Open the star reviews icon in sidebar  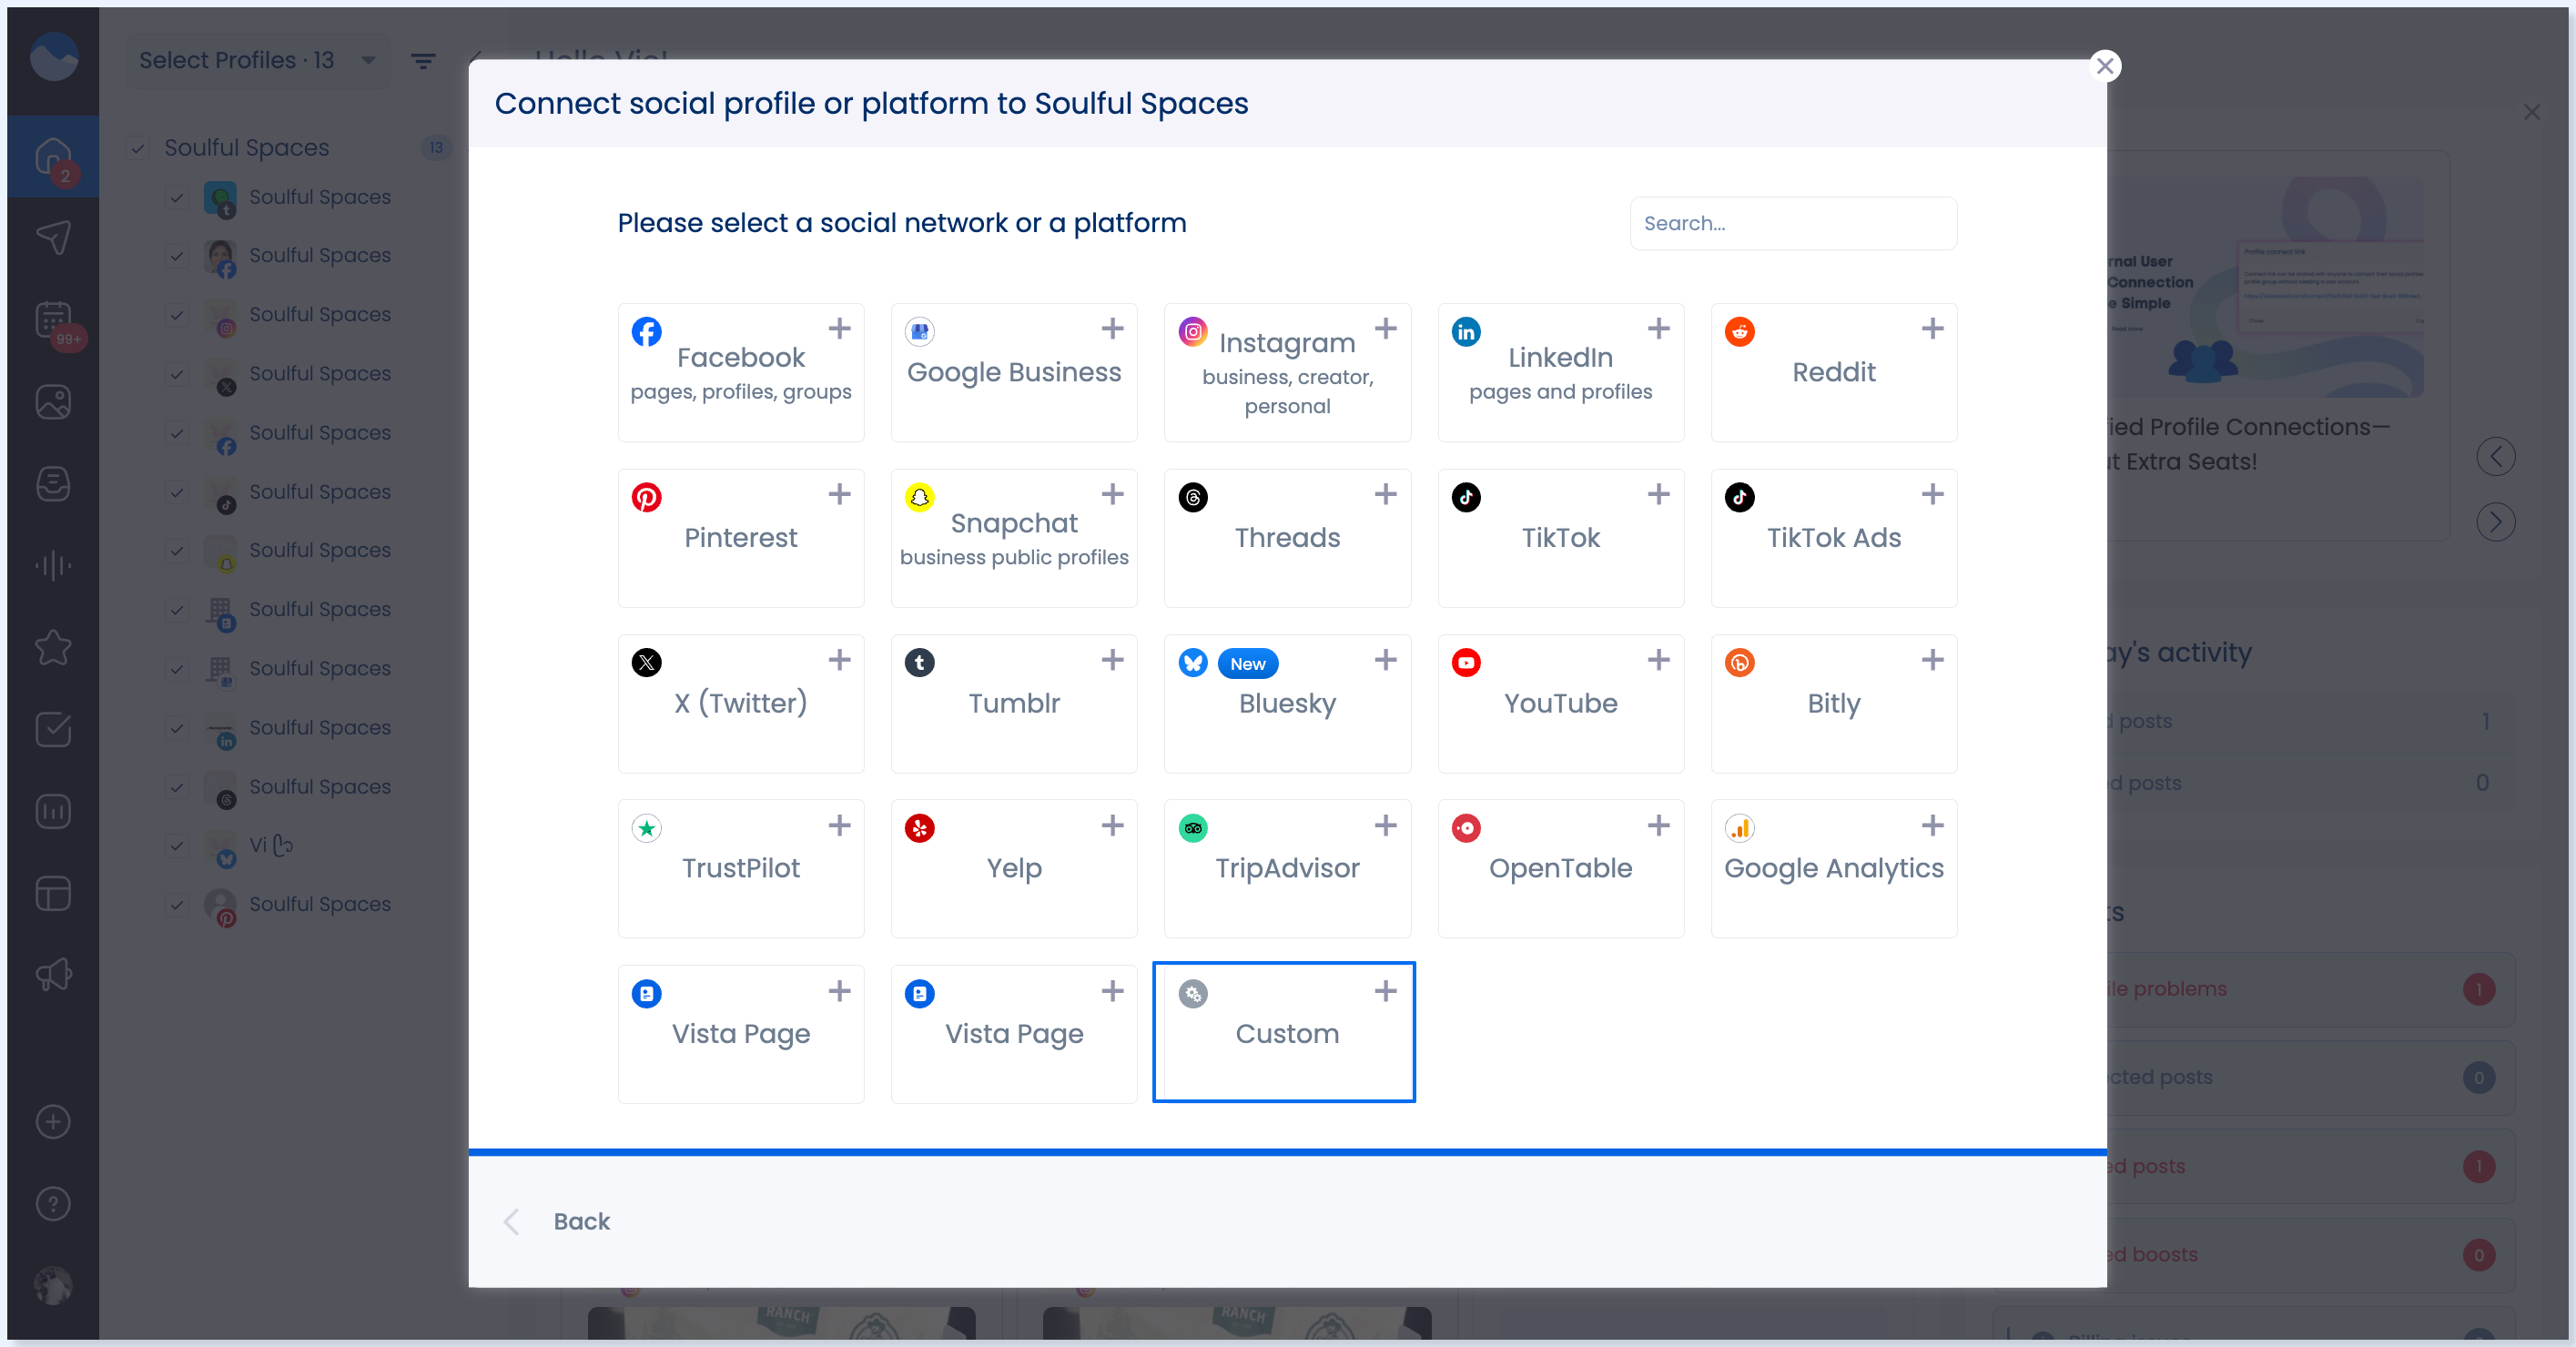coord(53,647)
